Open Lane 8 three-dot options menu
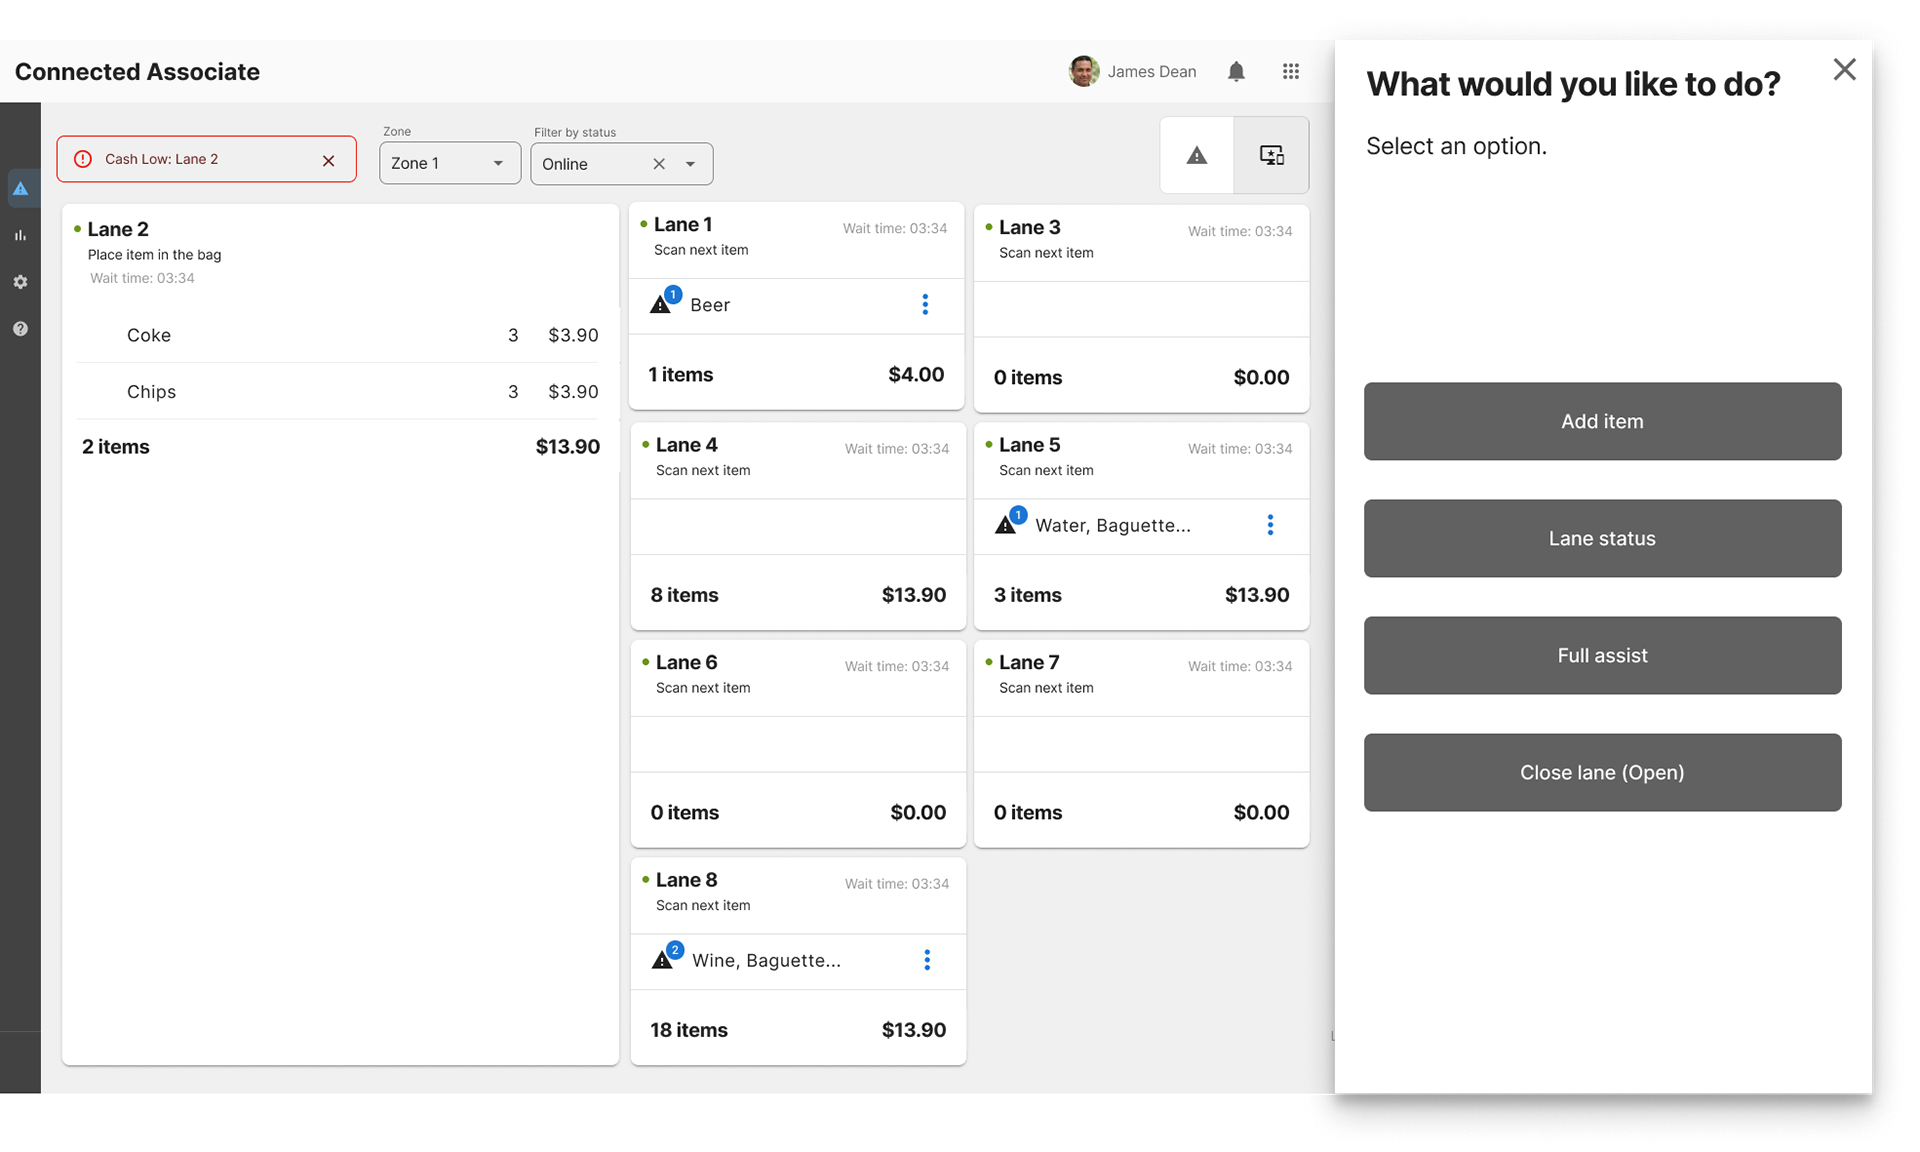The height and width of the screenshot is (1152, 1920). [927, 960]
